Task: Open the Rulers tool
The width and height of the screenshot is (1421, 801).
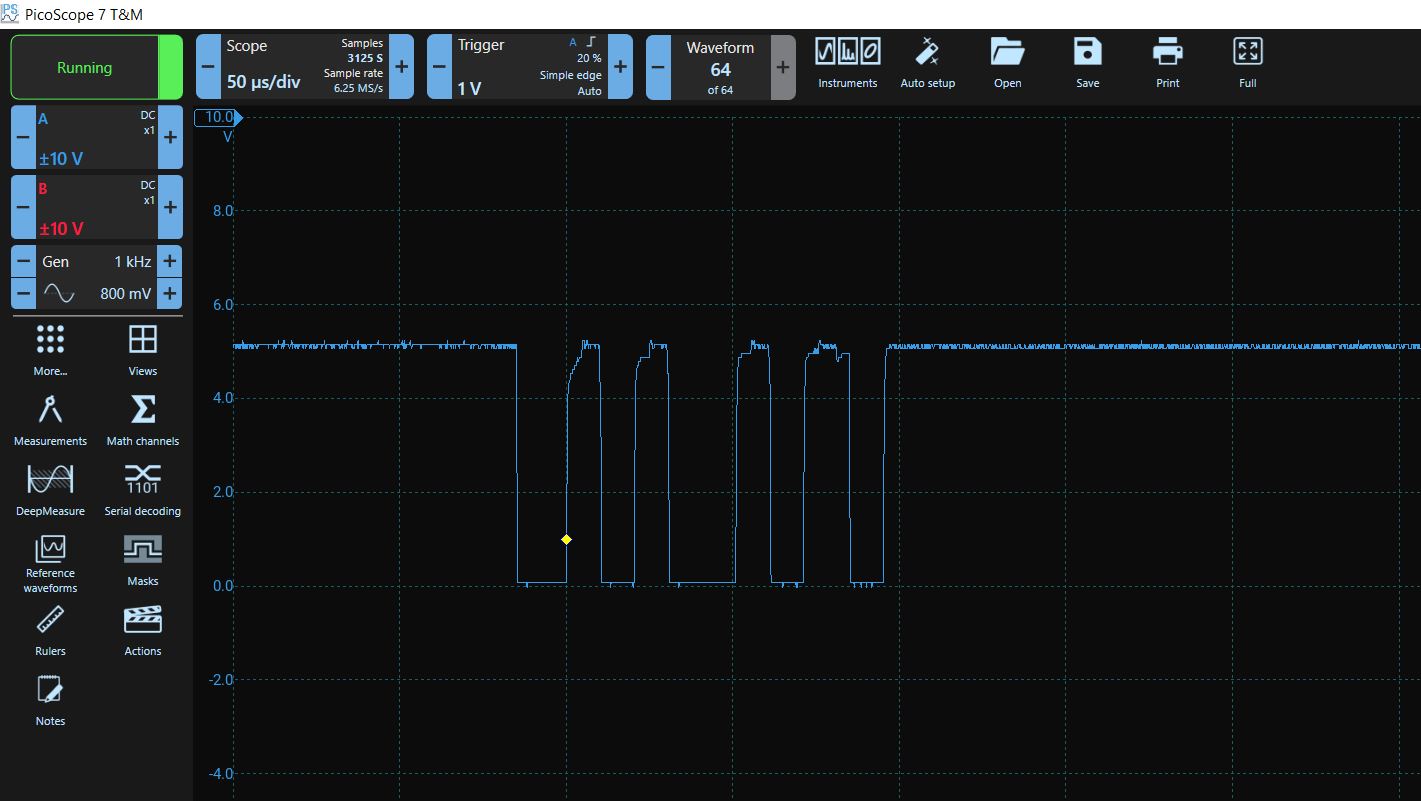Action: pos(50,630)
